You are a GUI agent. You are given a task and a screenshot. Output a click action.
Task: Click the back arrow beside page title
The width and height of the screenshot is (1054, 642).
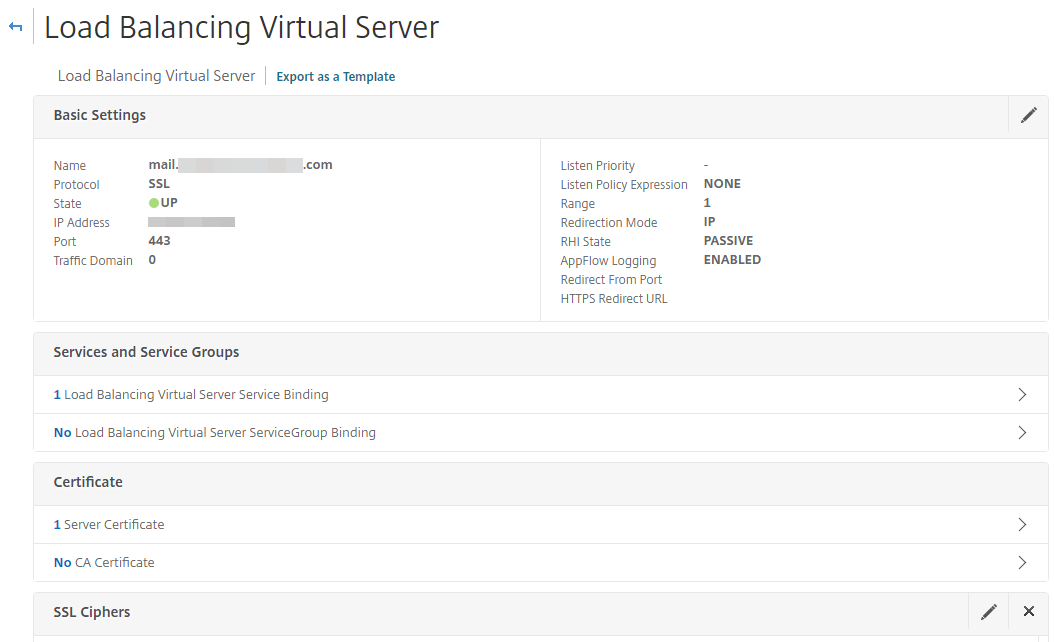(15, 27)
